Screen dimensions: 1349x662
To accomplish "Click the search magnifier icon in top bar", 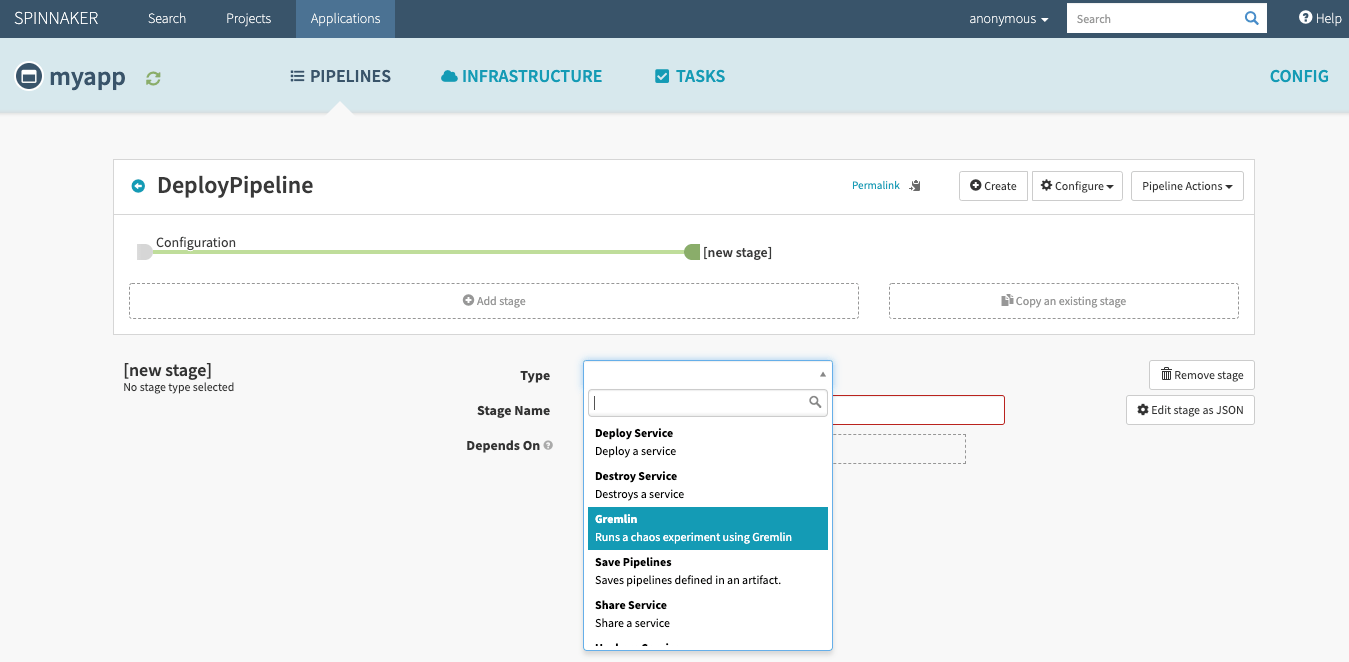I will pyautogui.click(x=1251, y=18).
